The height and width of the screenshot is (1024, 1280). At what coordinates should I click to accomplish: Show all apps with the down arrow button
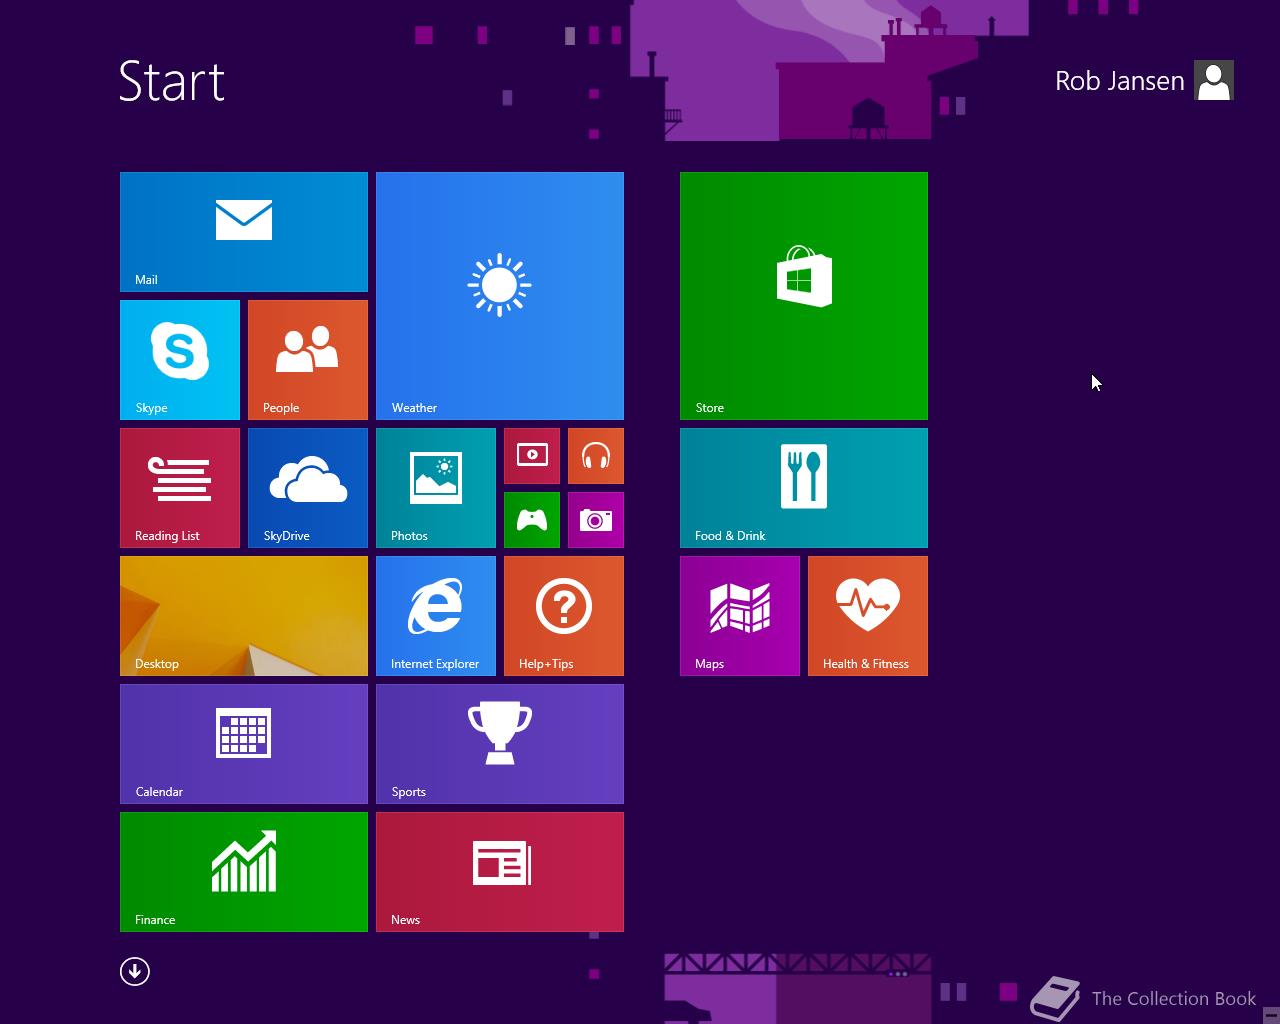click(x=135, y=971)
